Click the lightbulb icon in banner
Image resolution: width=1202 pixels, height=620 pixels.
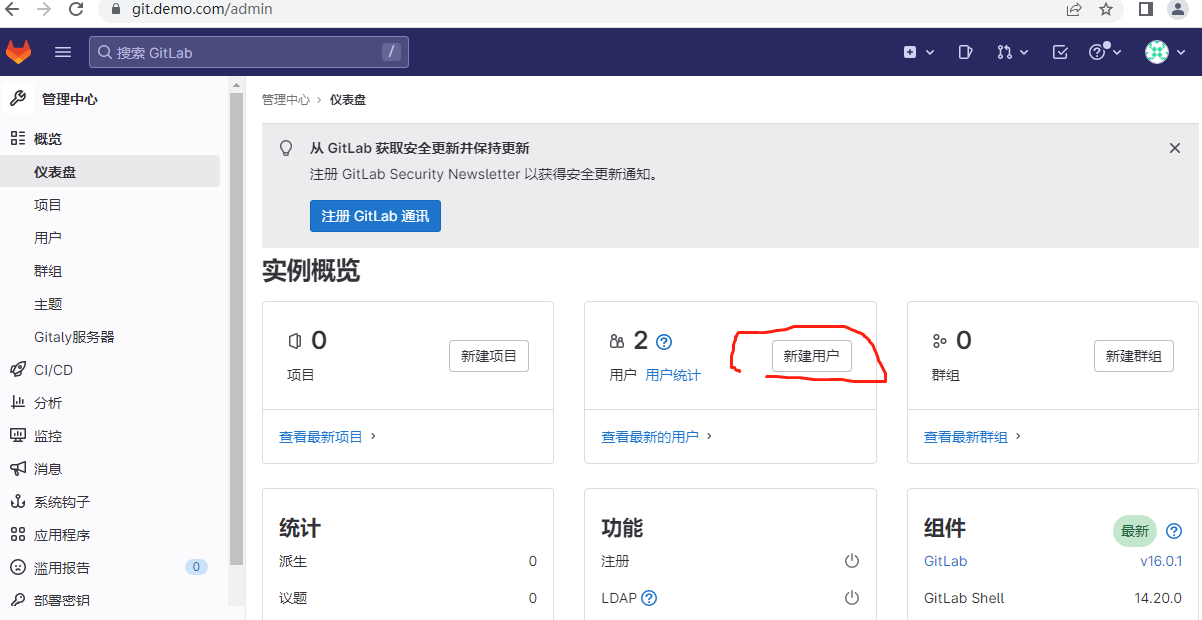coord(286,148)
